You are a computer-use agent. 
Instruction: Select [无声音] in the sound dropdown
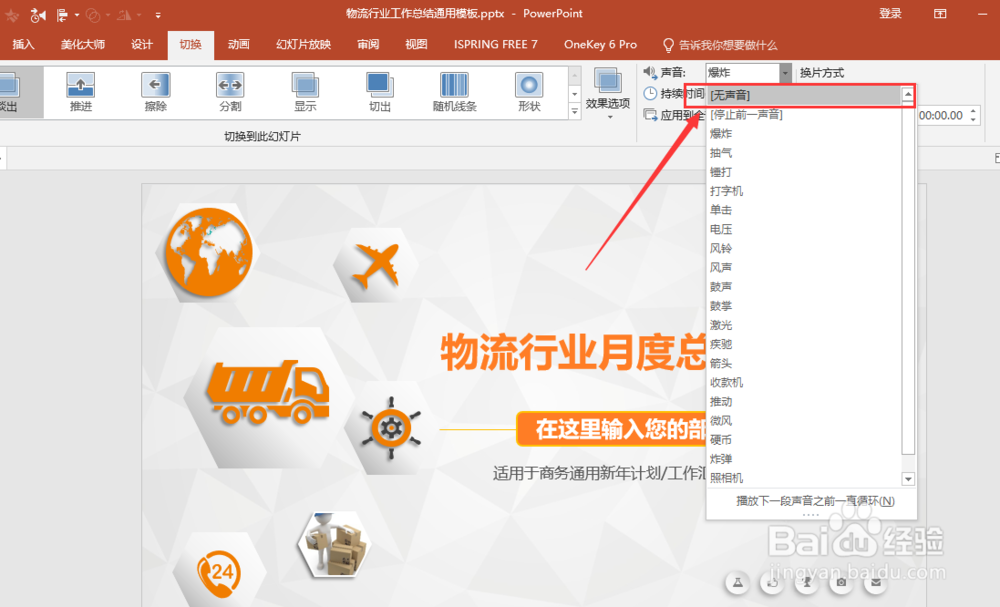(x=790, y=94)
